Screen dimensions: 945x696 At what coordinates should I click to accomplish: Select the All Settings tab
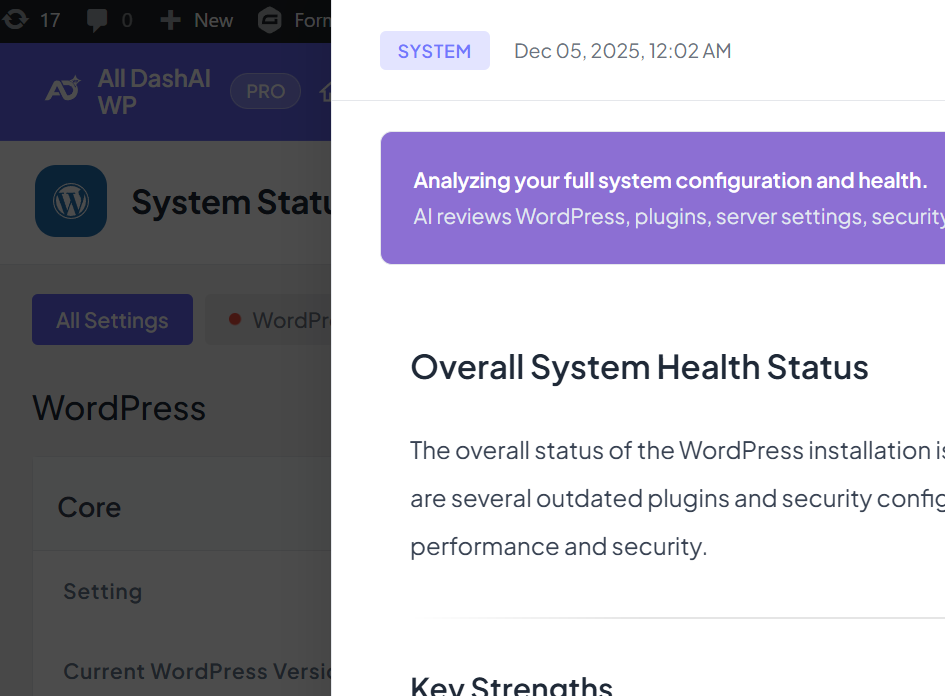coord(112,320)
